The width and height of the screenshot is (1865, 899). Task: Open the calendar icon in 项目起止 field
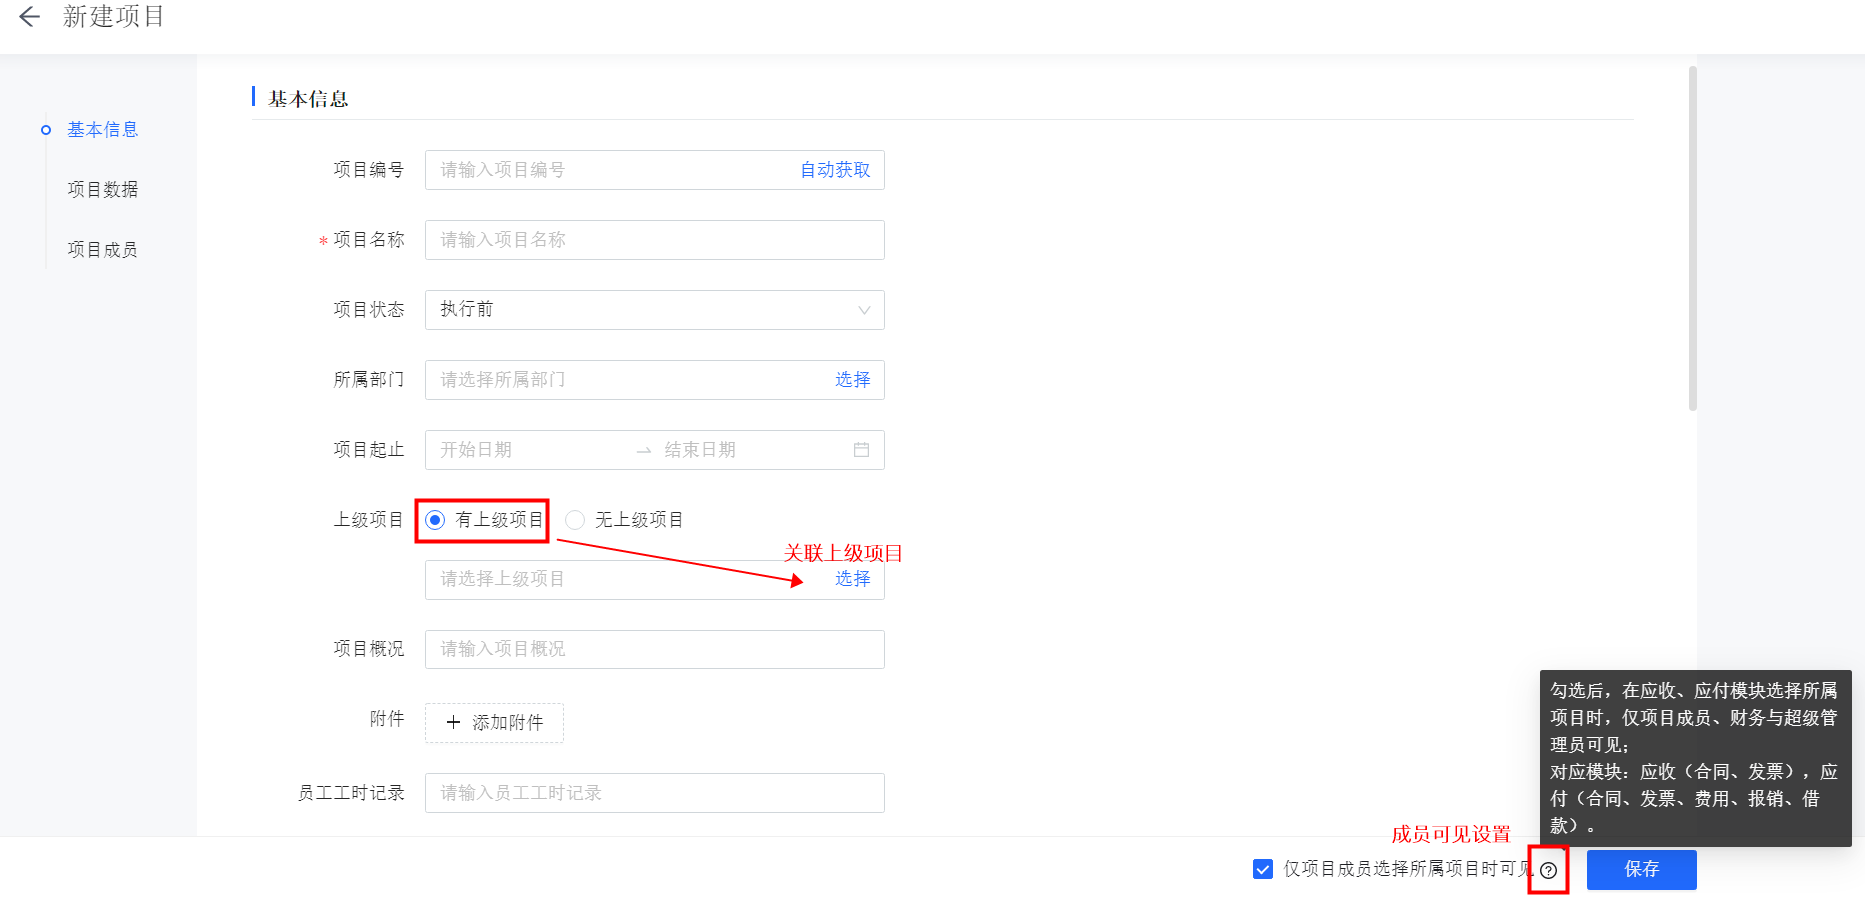[861, 450]
